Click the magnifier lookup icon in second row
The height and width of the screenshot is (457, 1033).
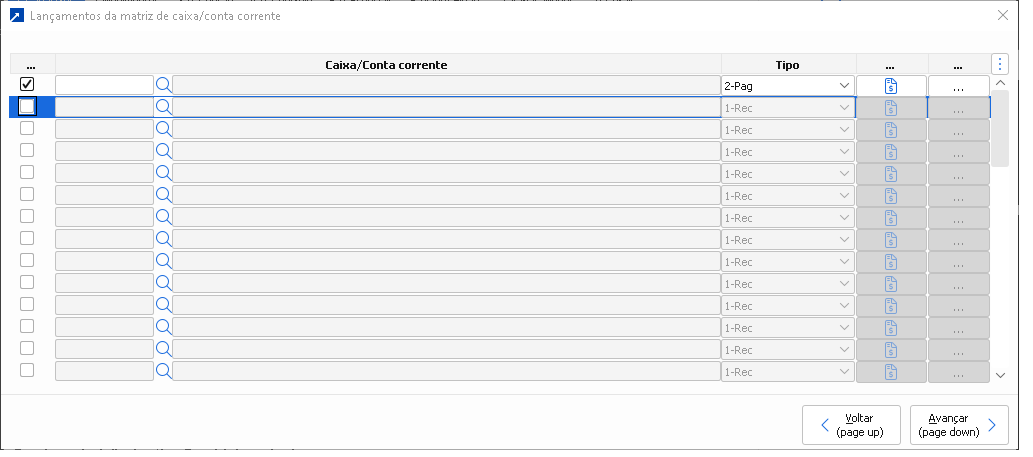pyautogui.click(x=164, y=107)
